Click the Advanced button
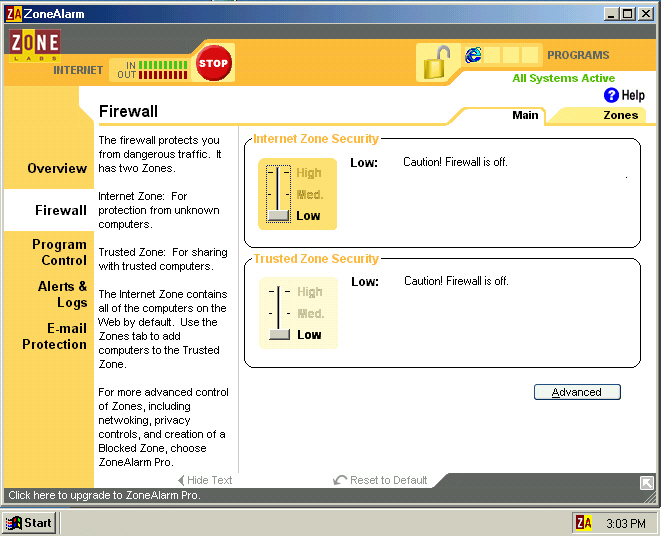Image resolution: width=661 pixels, height=536 pixels. pyautogui.click(x=577, y=392)
